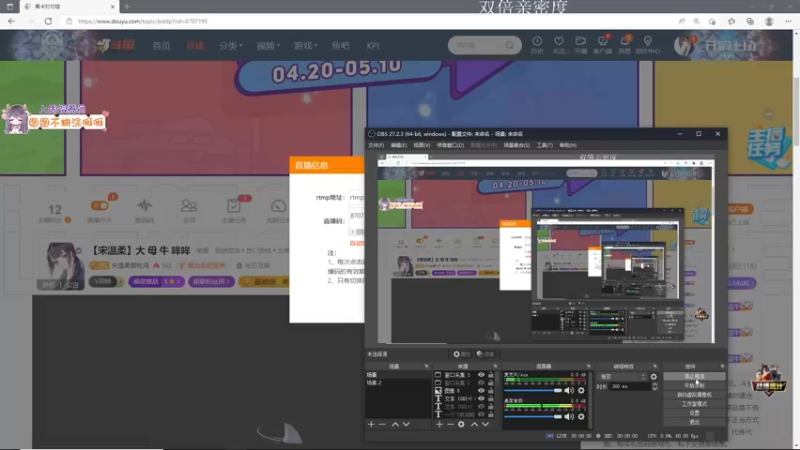The width and height of the screenshot is (800, 450).
Task: Click the search magnifier in Douyu search box
Action: (x=510, y=45)
